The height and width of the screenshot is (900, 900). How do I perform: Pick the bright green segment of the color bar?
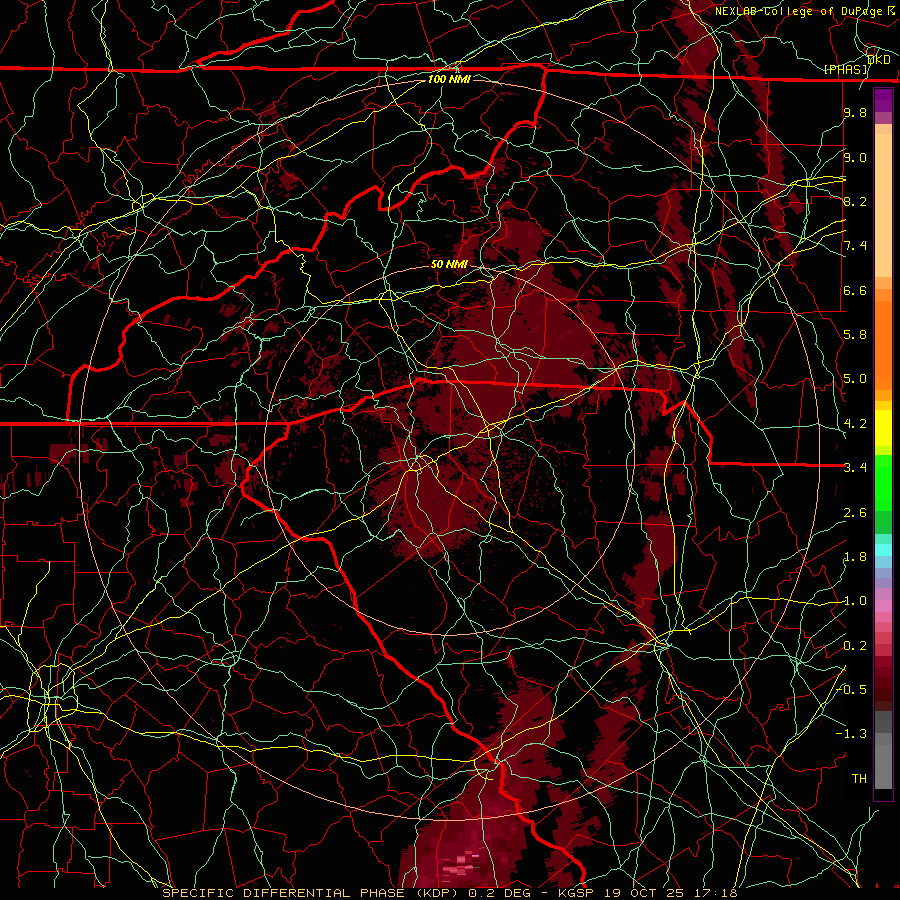[883, 485]
